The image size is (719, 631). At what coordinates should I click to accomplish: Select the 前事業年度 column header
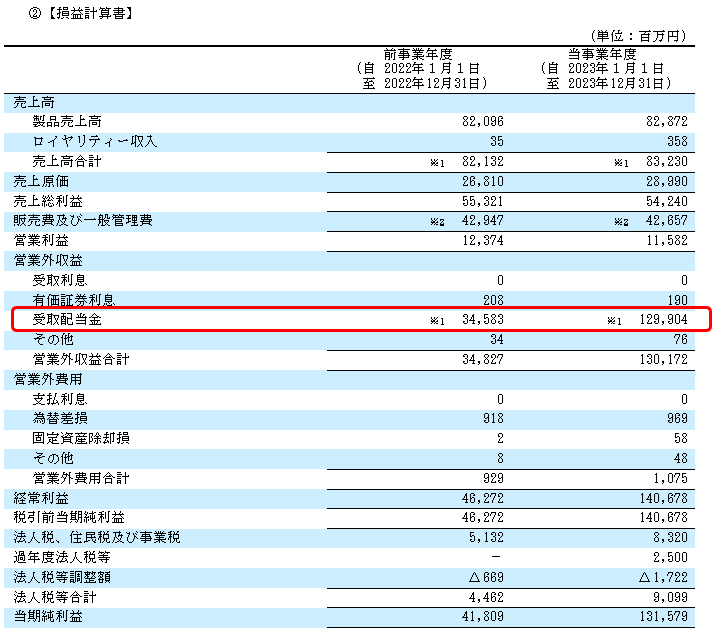(x=419, y=53)
